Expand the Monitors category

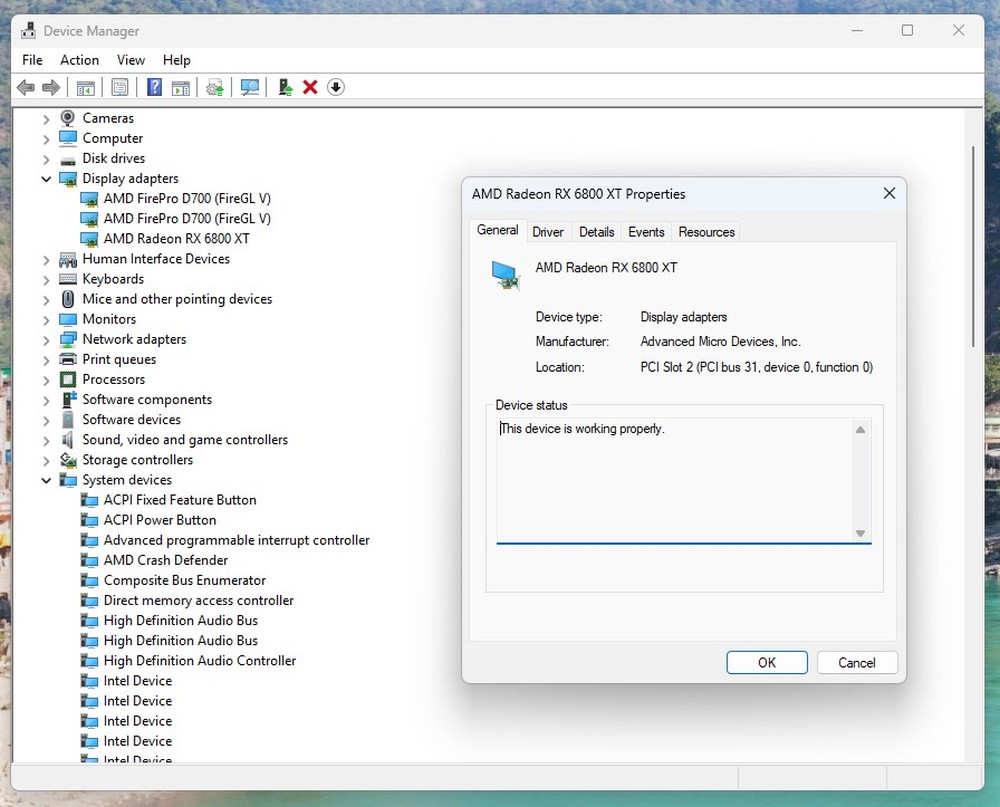pyautogui.click(x=46, y=320)
